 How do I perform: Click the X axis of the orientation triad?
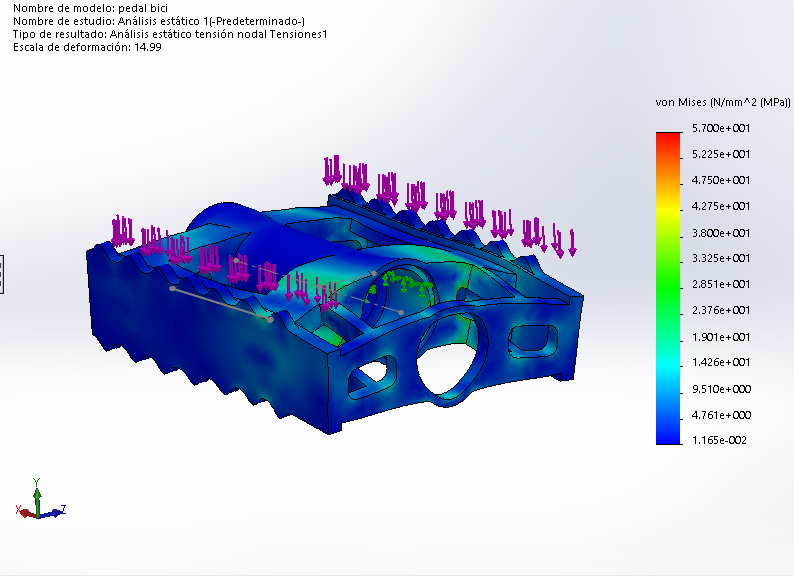click(25, 512)
